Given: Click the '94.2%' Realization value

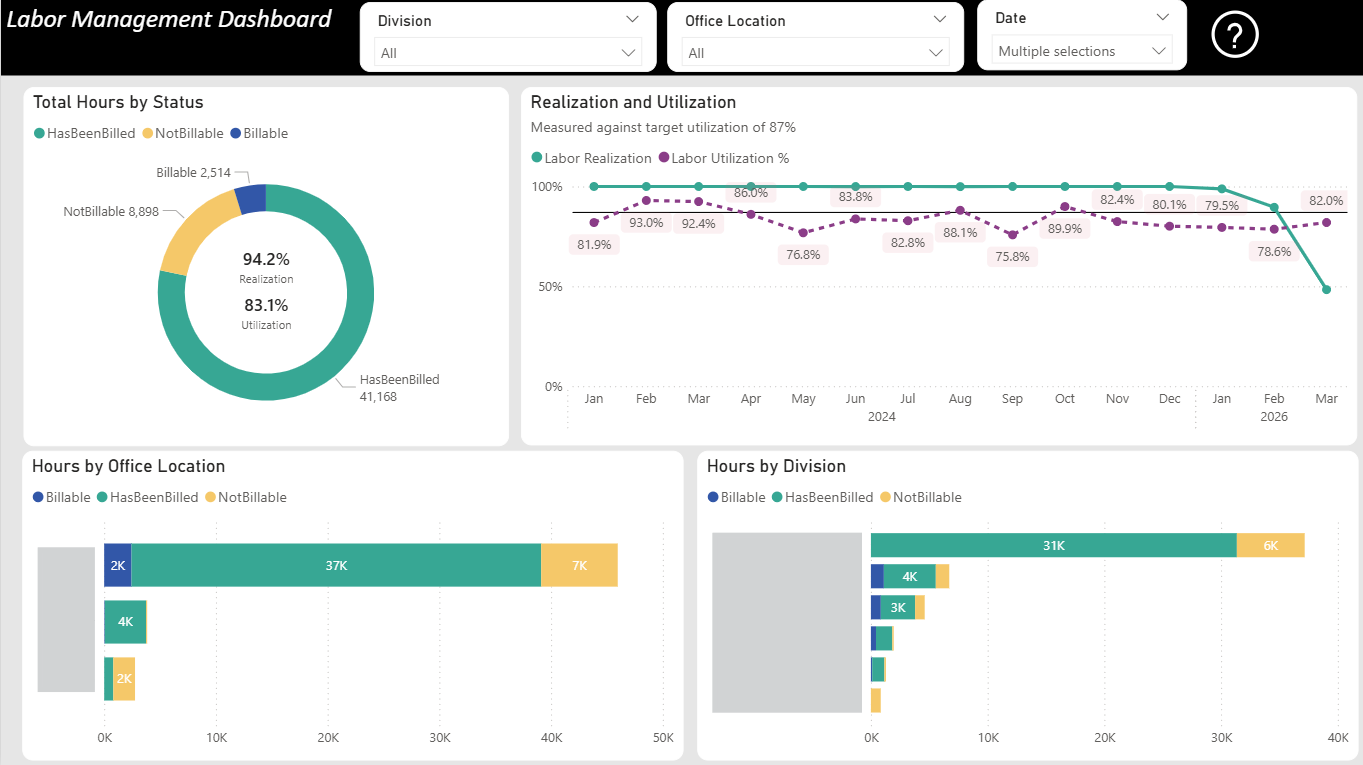Looking at the screenshot, I should tap(266, 260).
